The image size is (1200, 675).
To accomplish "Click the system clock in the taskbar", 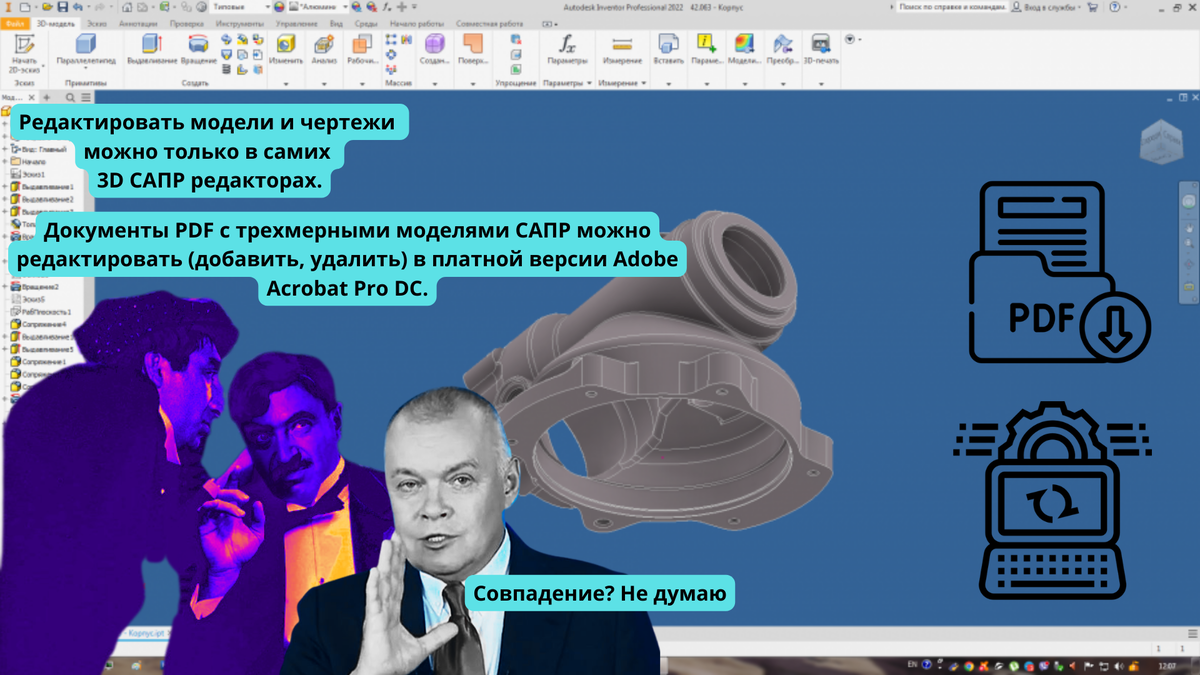I will tap(1166, 665).
